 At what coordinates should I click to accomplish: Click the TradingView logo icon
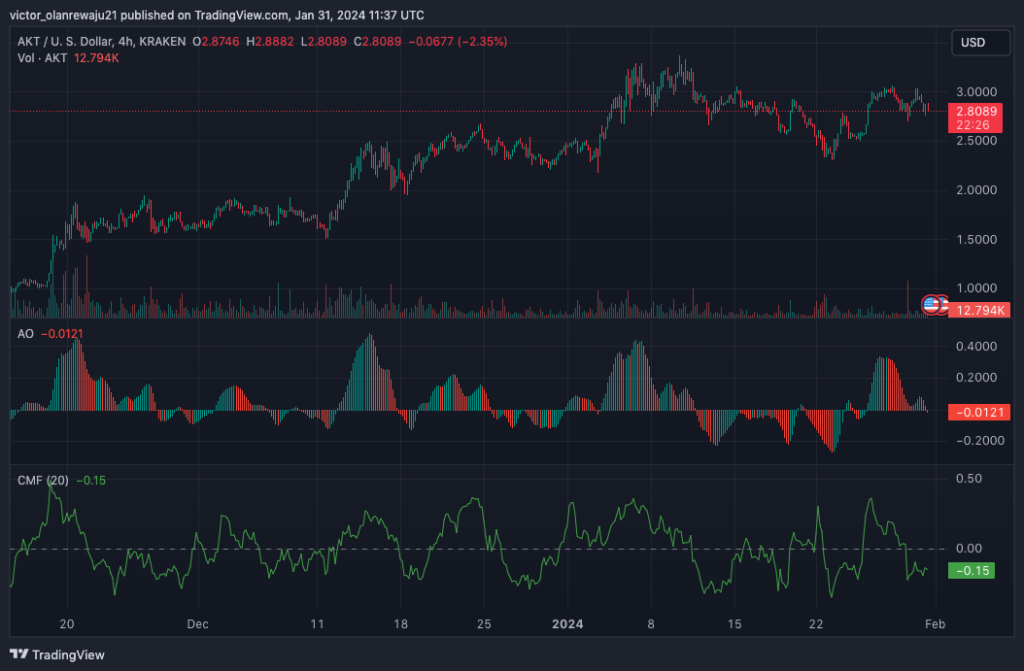[19, 654]
